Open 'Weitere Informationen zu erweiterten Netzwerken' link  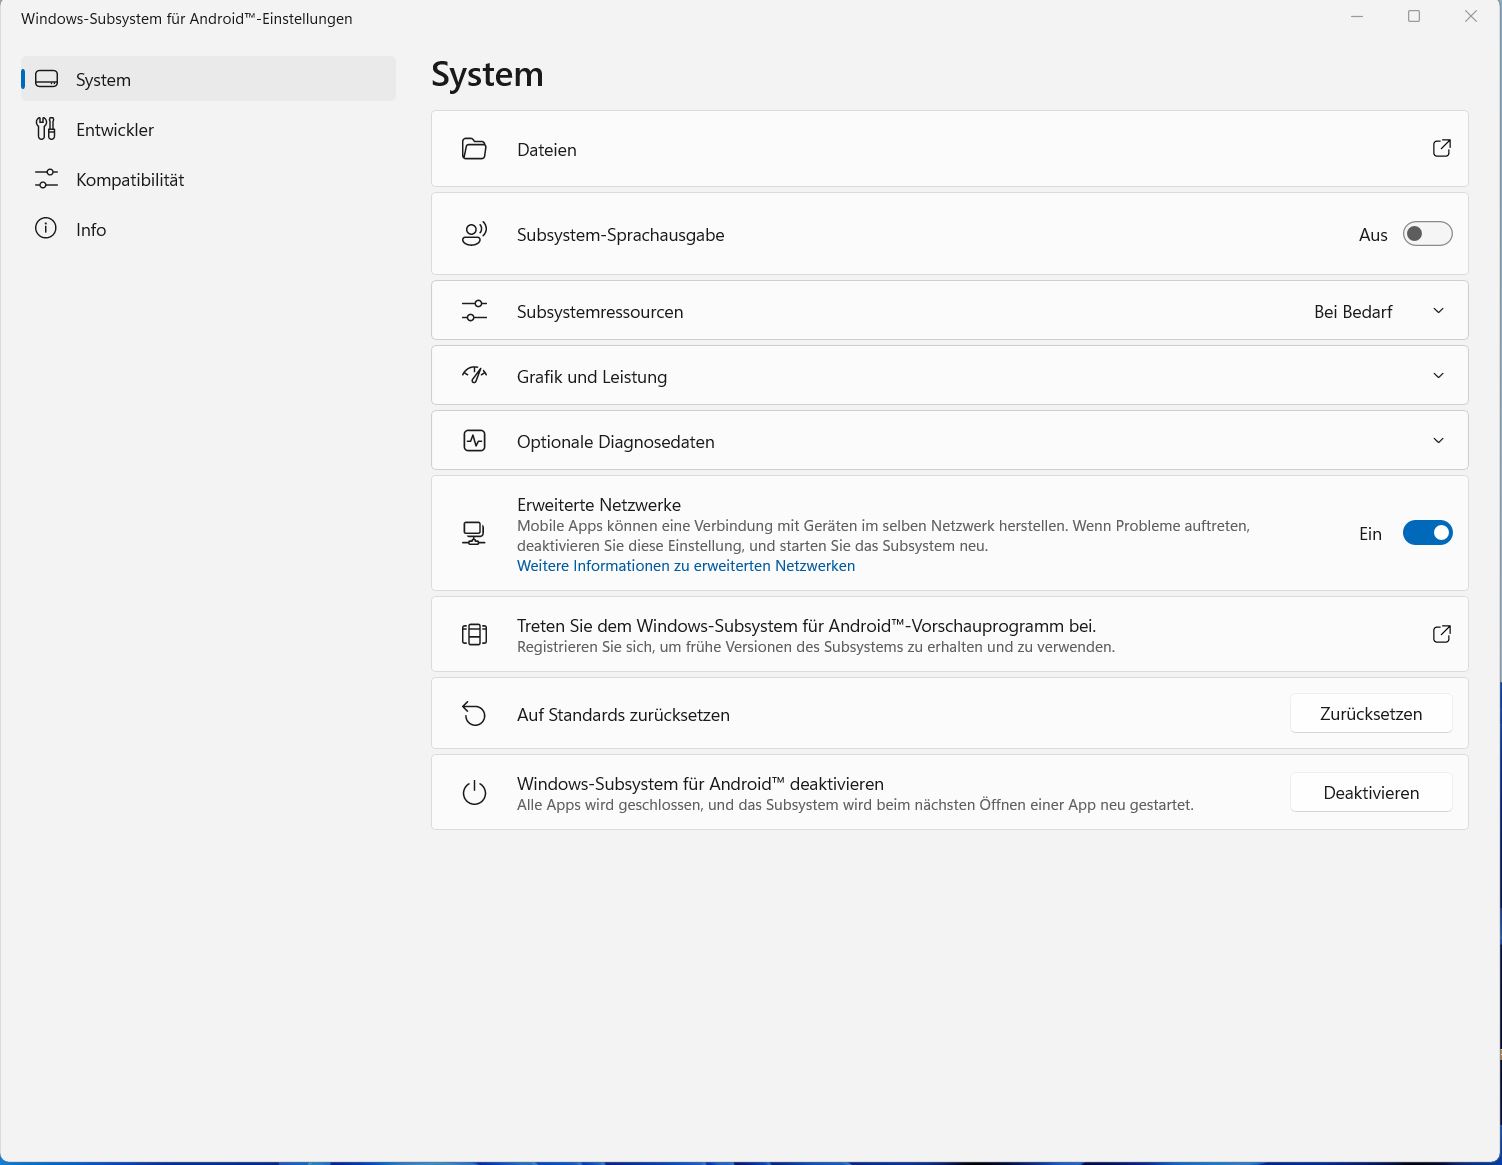click(x=685, y=566)
